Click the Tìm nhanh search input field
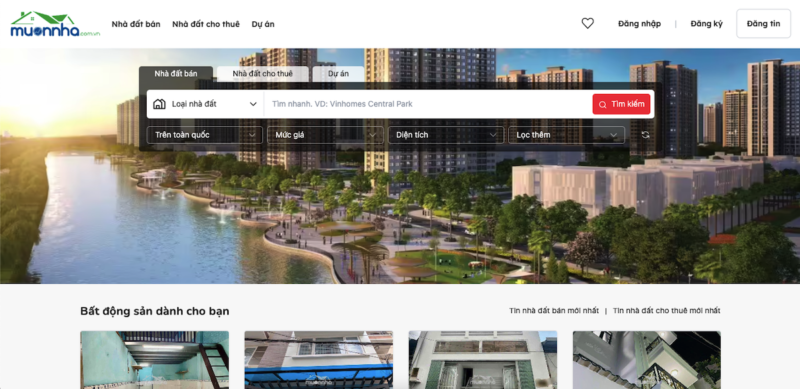The height and width of the screenshot is (389, 800). [x=428, y=104]
